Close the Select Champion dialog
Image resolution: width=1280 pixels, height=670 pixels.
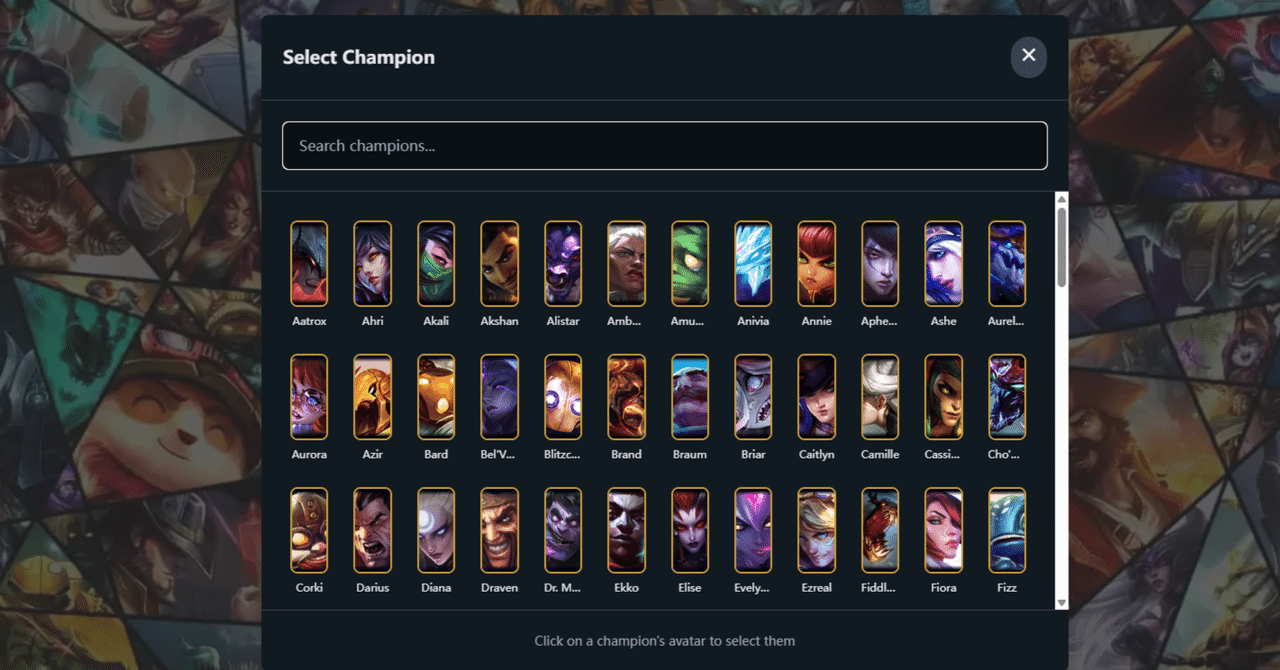pyautogui.click(x=1028, y=57)
